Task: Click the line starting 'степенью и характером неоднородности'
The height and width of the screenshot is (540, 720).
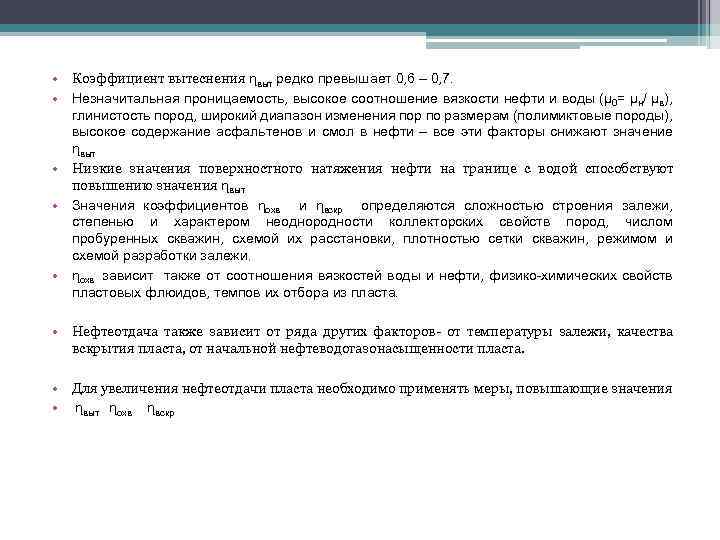Action: pyautogui.click(x=372, y=222)
